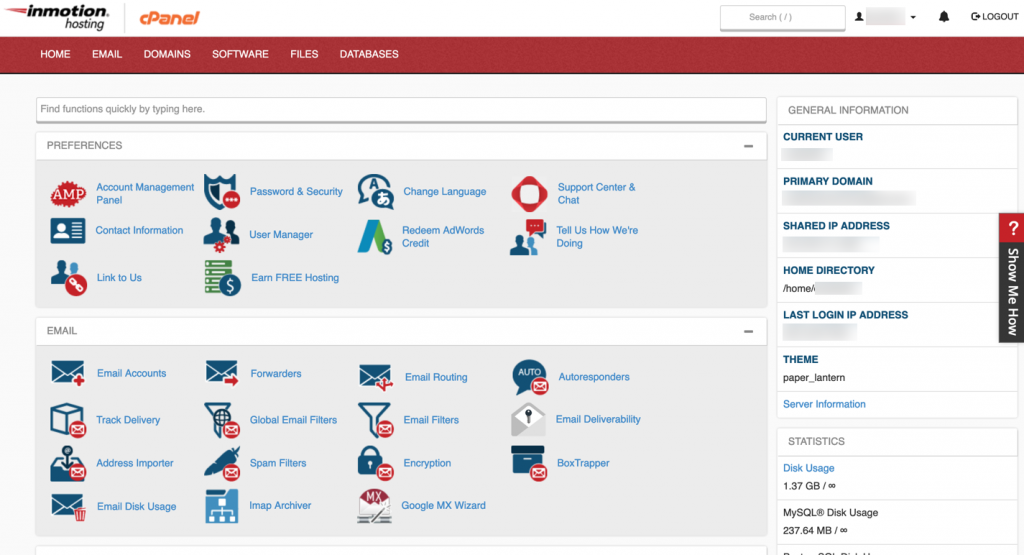The height and width of the screenshot is (555, 1024).
Task: Click the Server Information link
Action: coord(824,404)
